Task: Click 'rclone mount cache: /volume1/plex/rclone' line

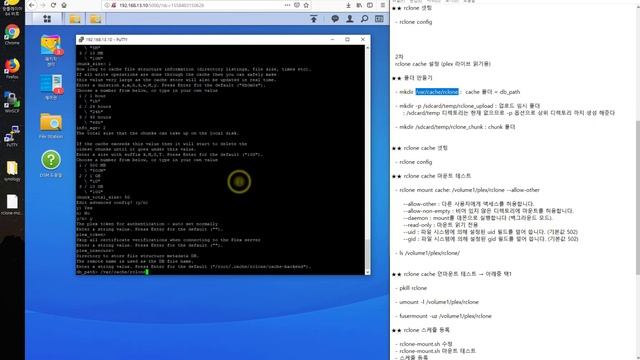Action: click(x=467, y=190)
